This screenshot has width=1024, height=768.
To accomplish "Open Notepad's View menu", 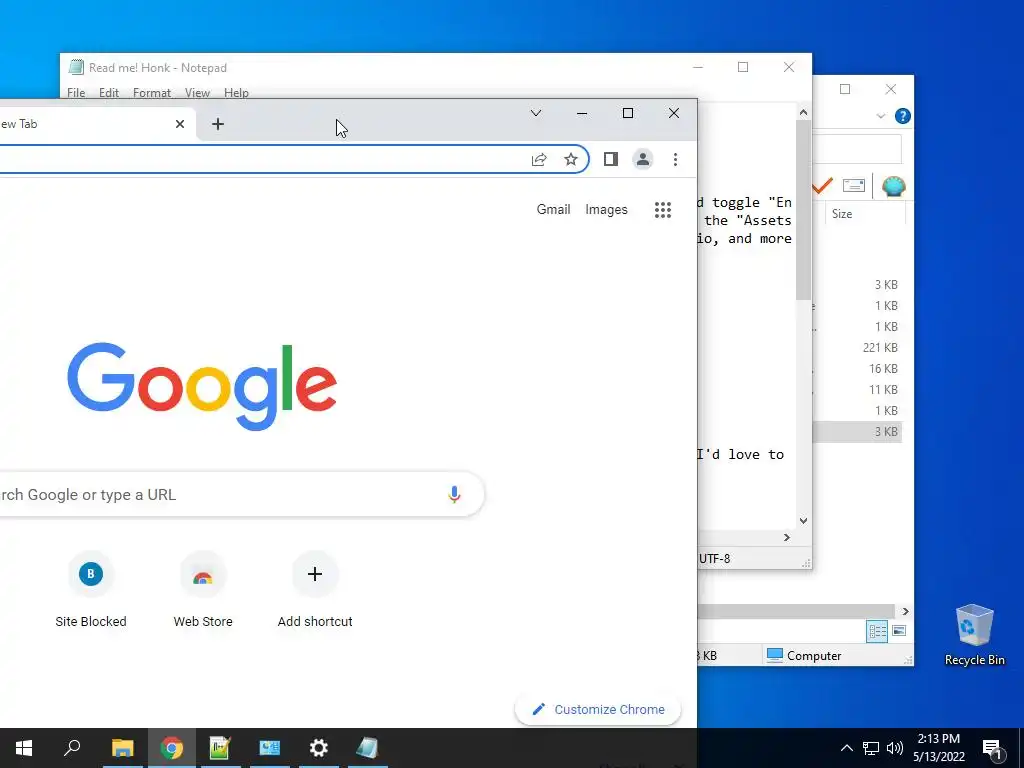I will 197,93.
